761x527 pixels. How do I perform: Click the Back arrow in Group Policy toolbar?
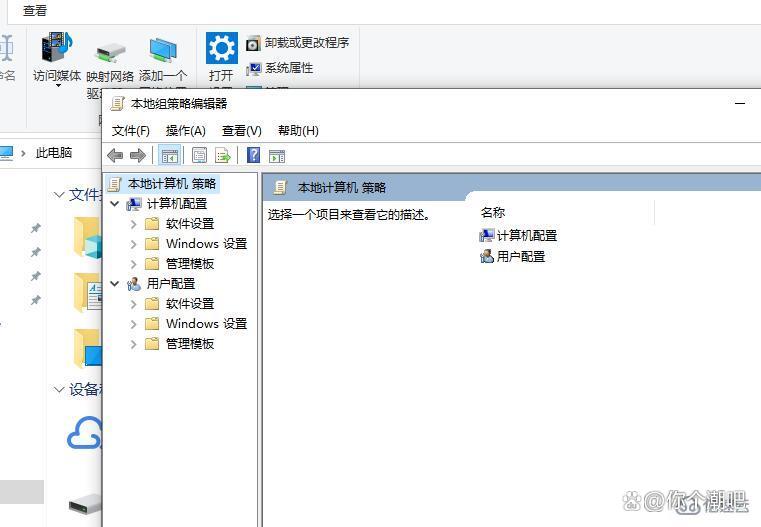[115, 156]
